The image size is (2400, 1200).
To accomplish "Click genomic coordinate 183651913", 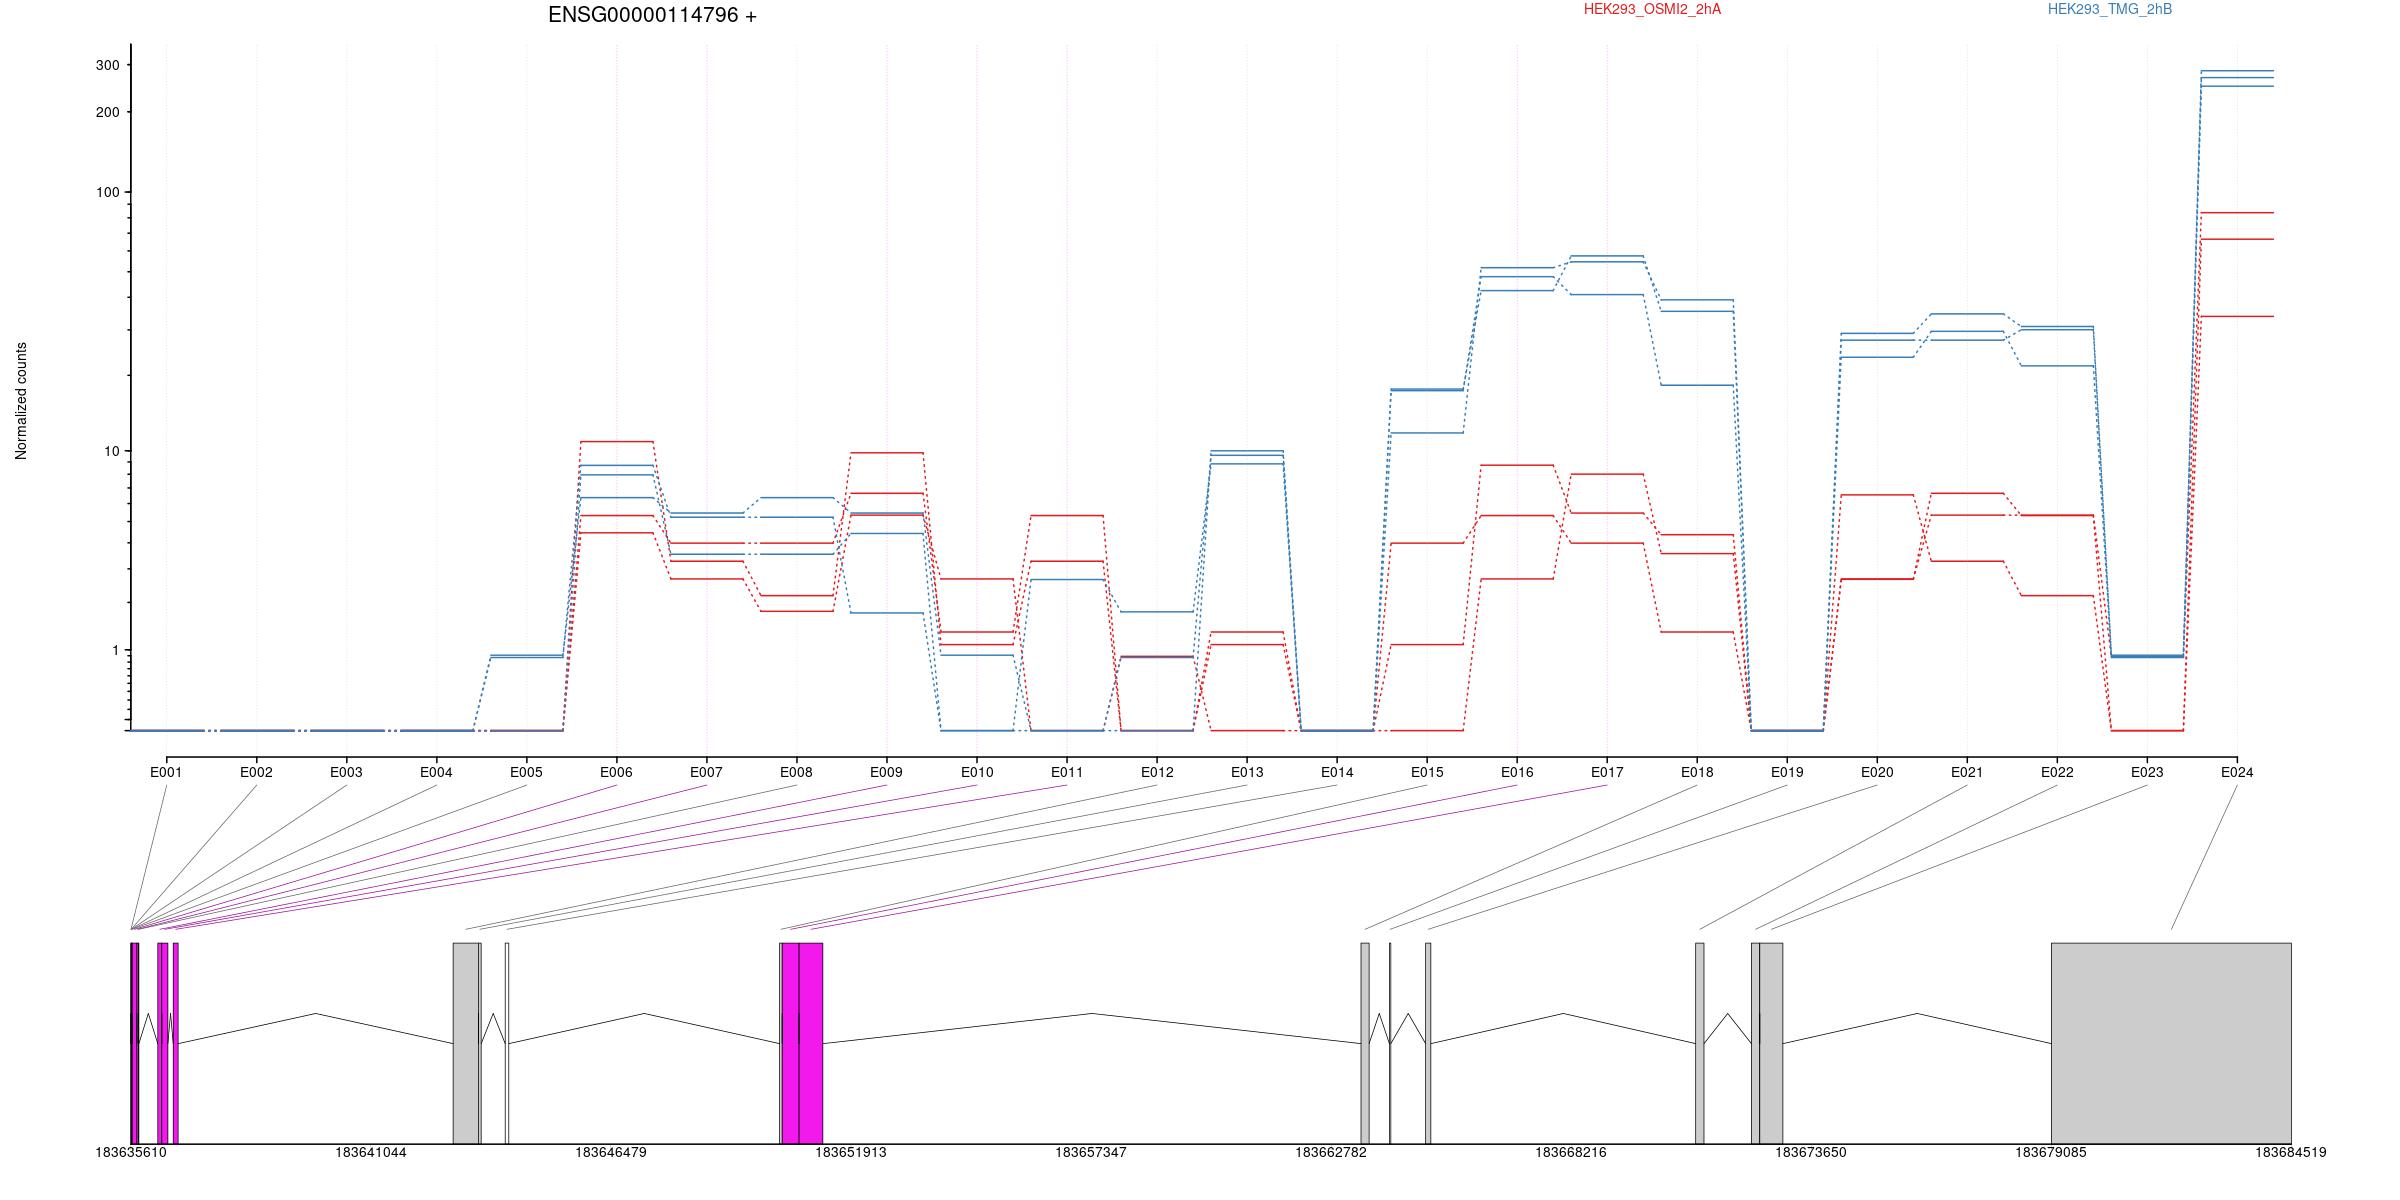I will pyautogui.click(x=851, y=1153).
